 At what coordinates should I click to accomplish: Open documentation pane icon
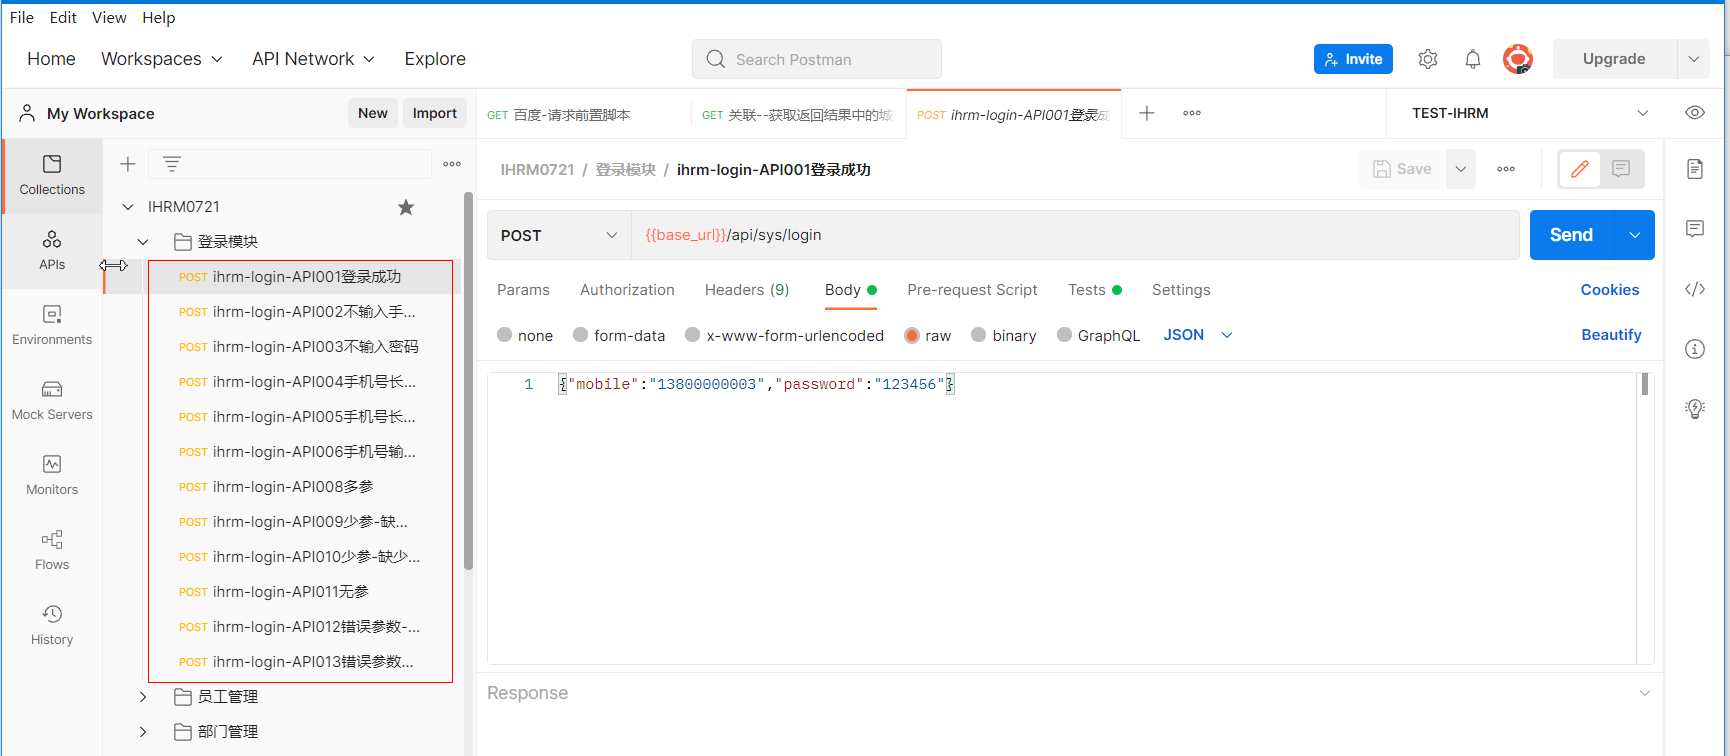[x=1695, y=168]
